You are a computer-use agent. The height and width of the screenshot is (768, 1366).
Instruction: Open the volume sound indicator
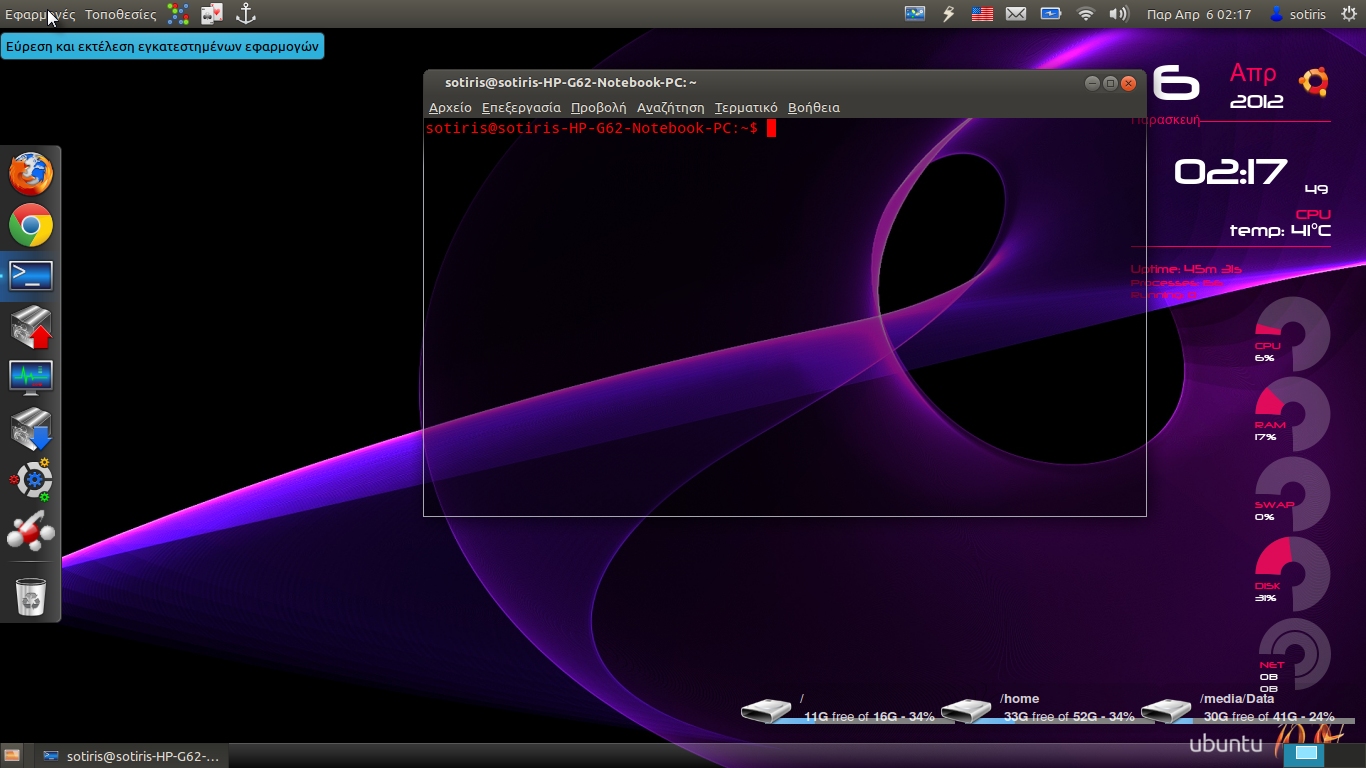click(x=1118, y=14)
